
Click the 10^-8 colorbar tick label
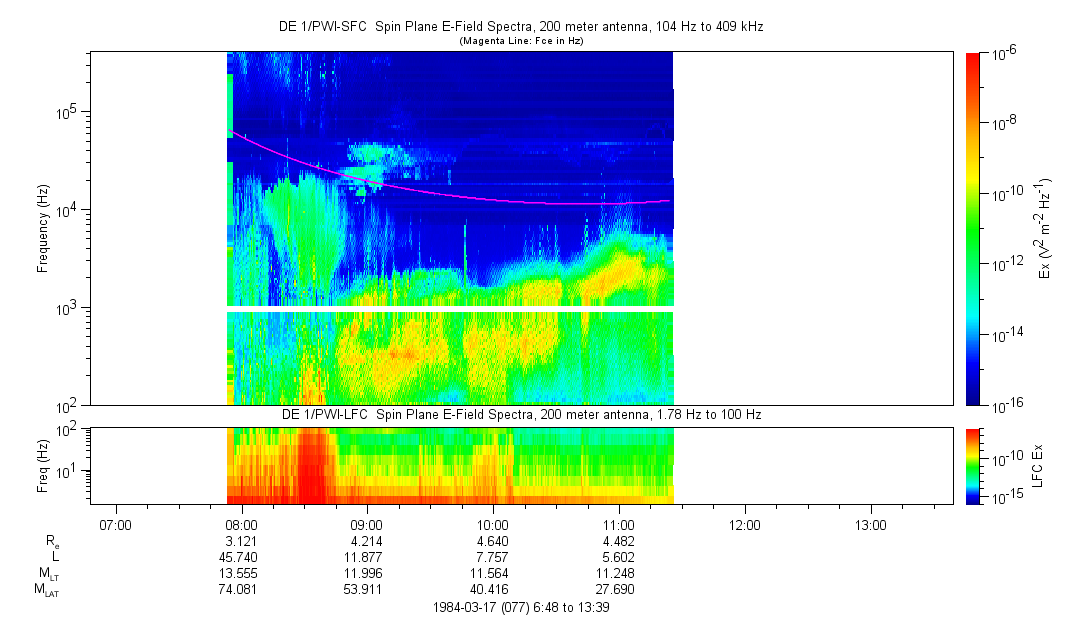click(1003, 125)
